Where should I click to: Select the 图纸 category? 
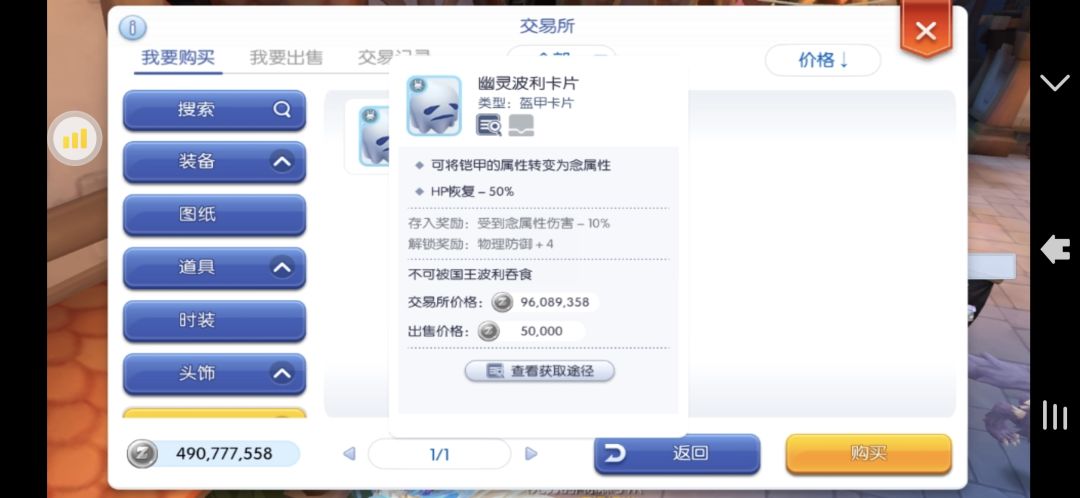point(214,214)
